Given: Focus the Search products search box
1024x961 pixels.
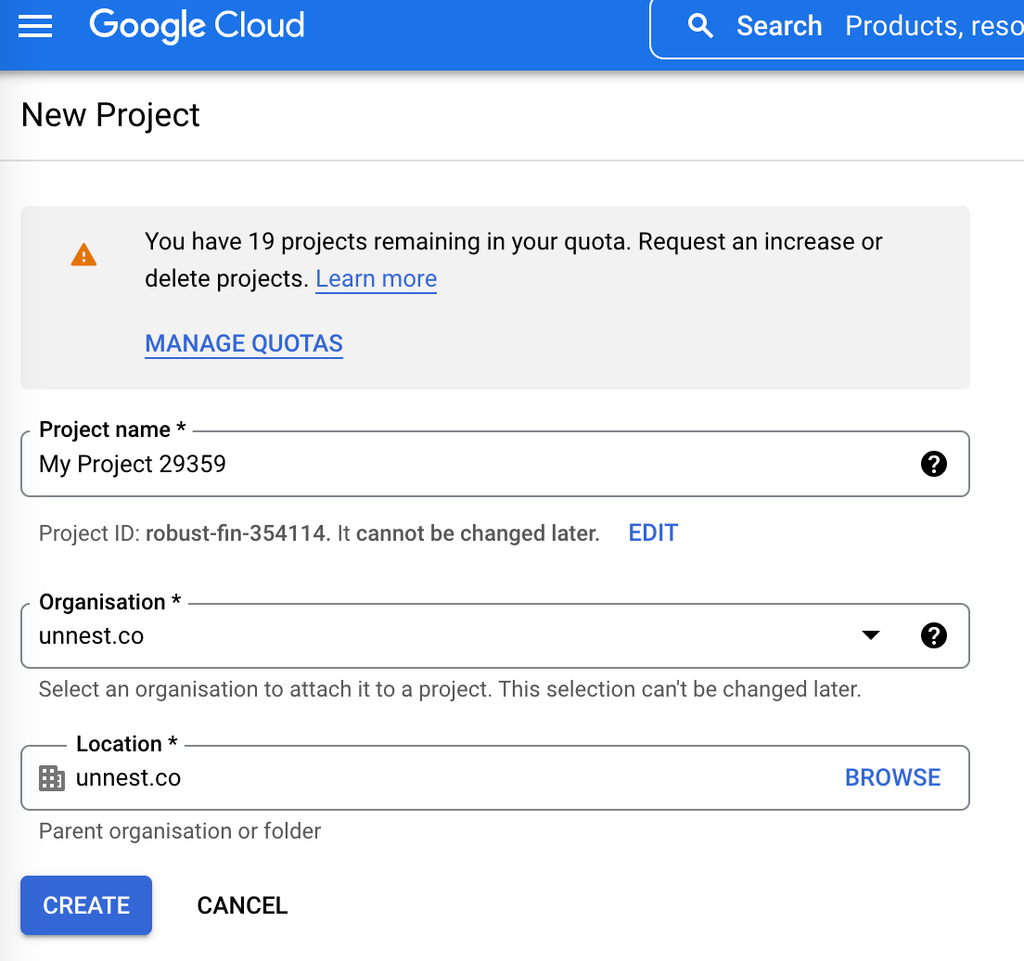Looking at the screenshot, I should [837, 28].
